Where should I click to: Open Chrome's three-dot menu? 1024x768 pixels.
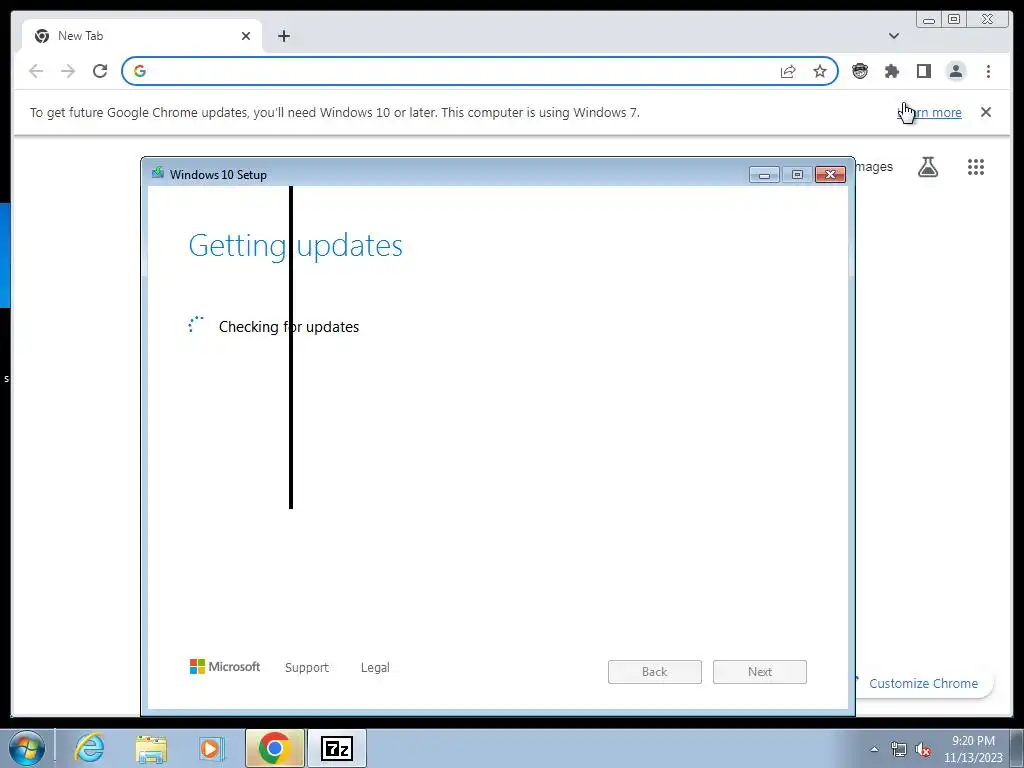[x=988, y=71]
